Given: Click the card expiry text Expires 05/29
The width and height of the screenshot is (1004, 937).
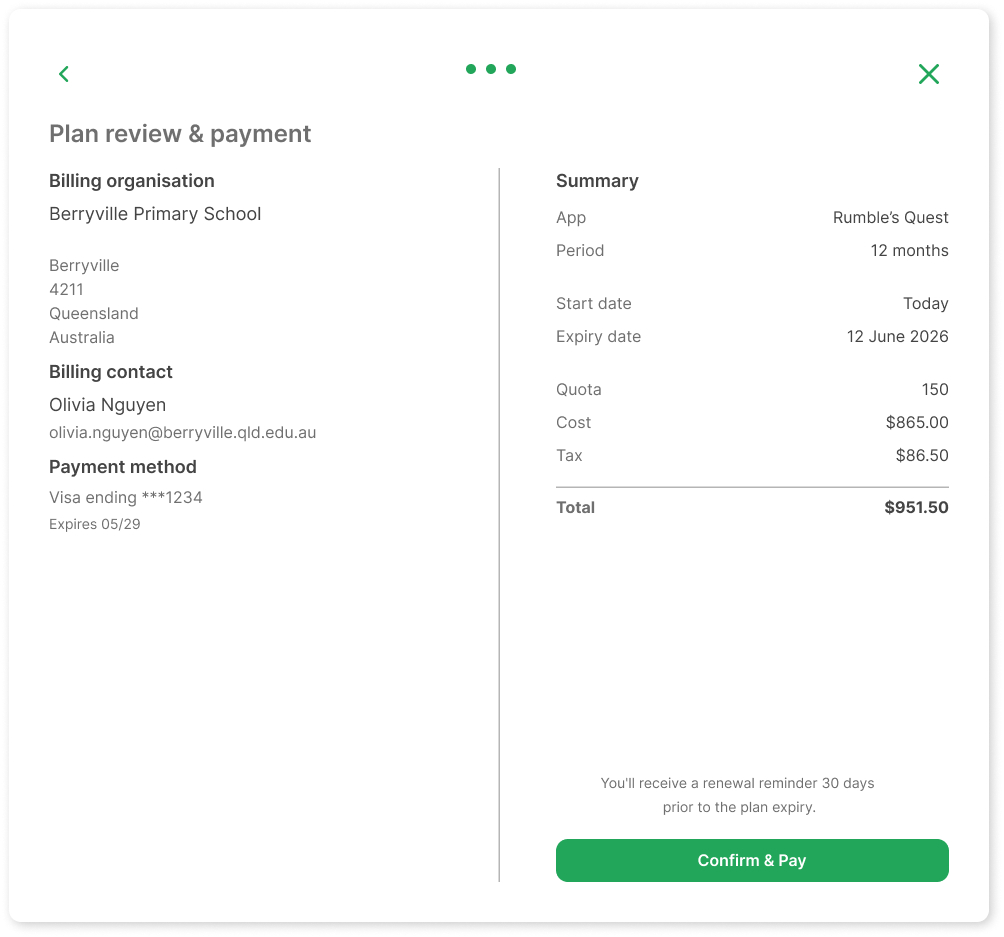Looking at the screenshot, I should [x=94, y=524].
